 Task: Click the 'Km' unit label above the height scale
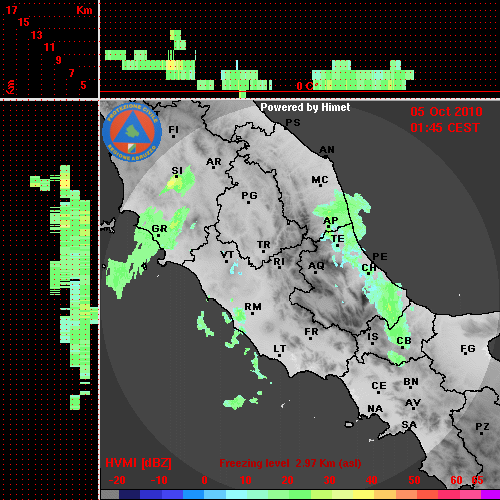point(84,10)
